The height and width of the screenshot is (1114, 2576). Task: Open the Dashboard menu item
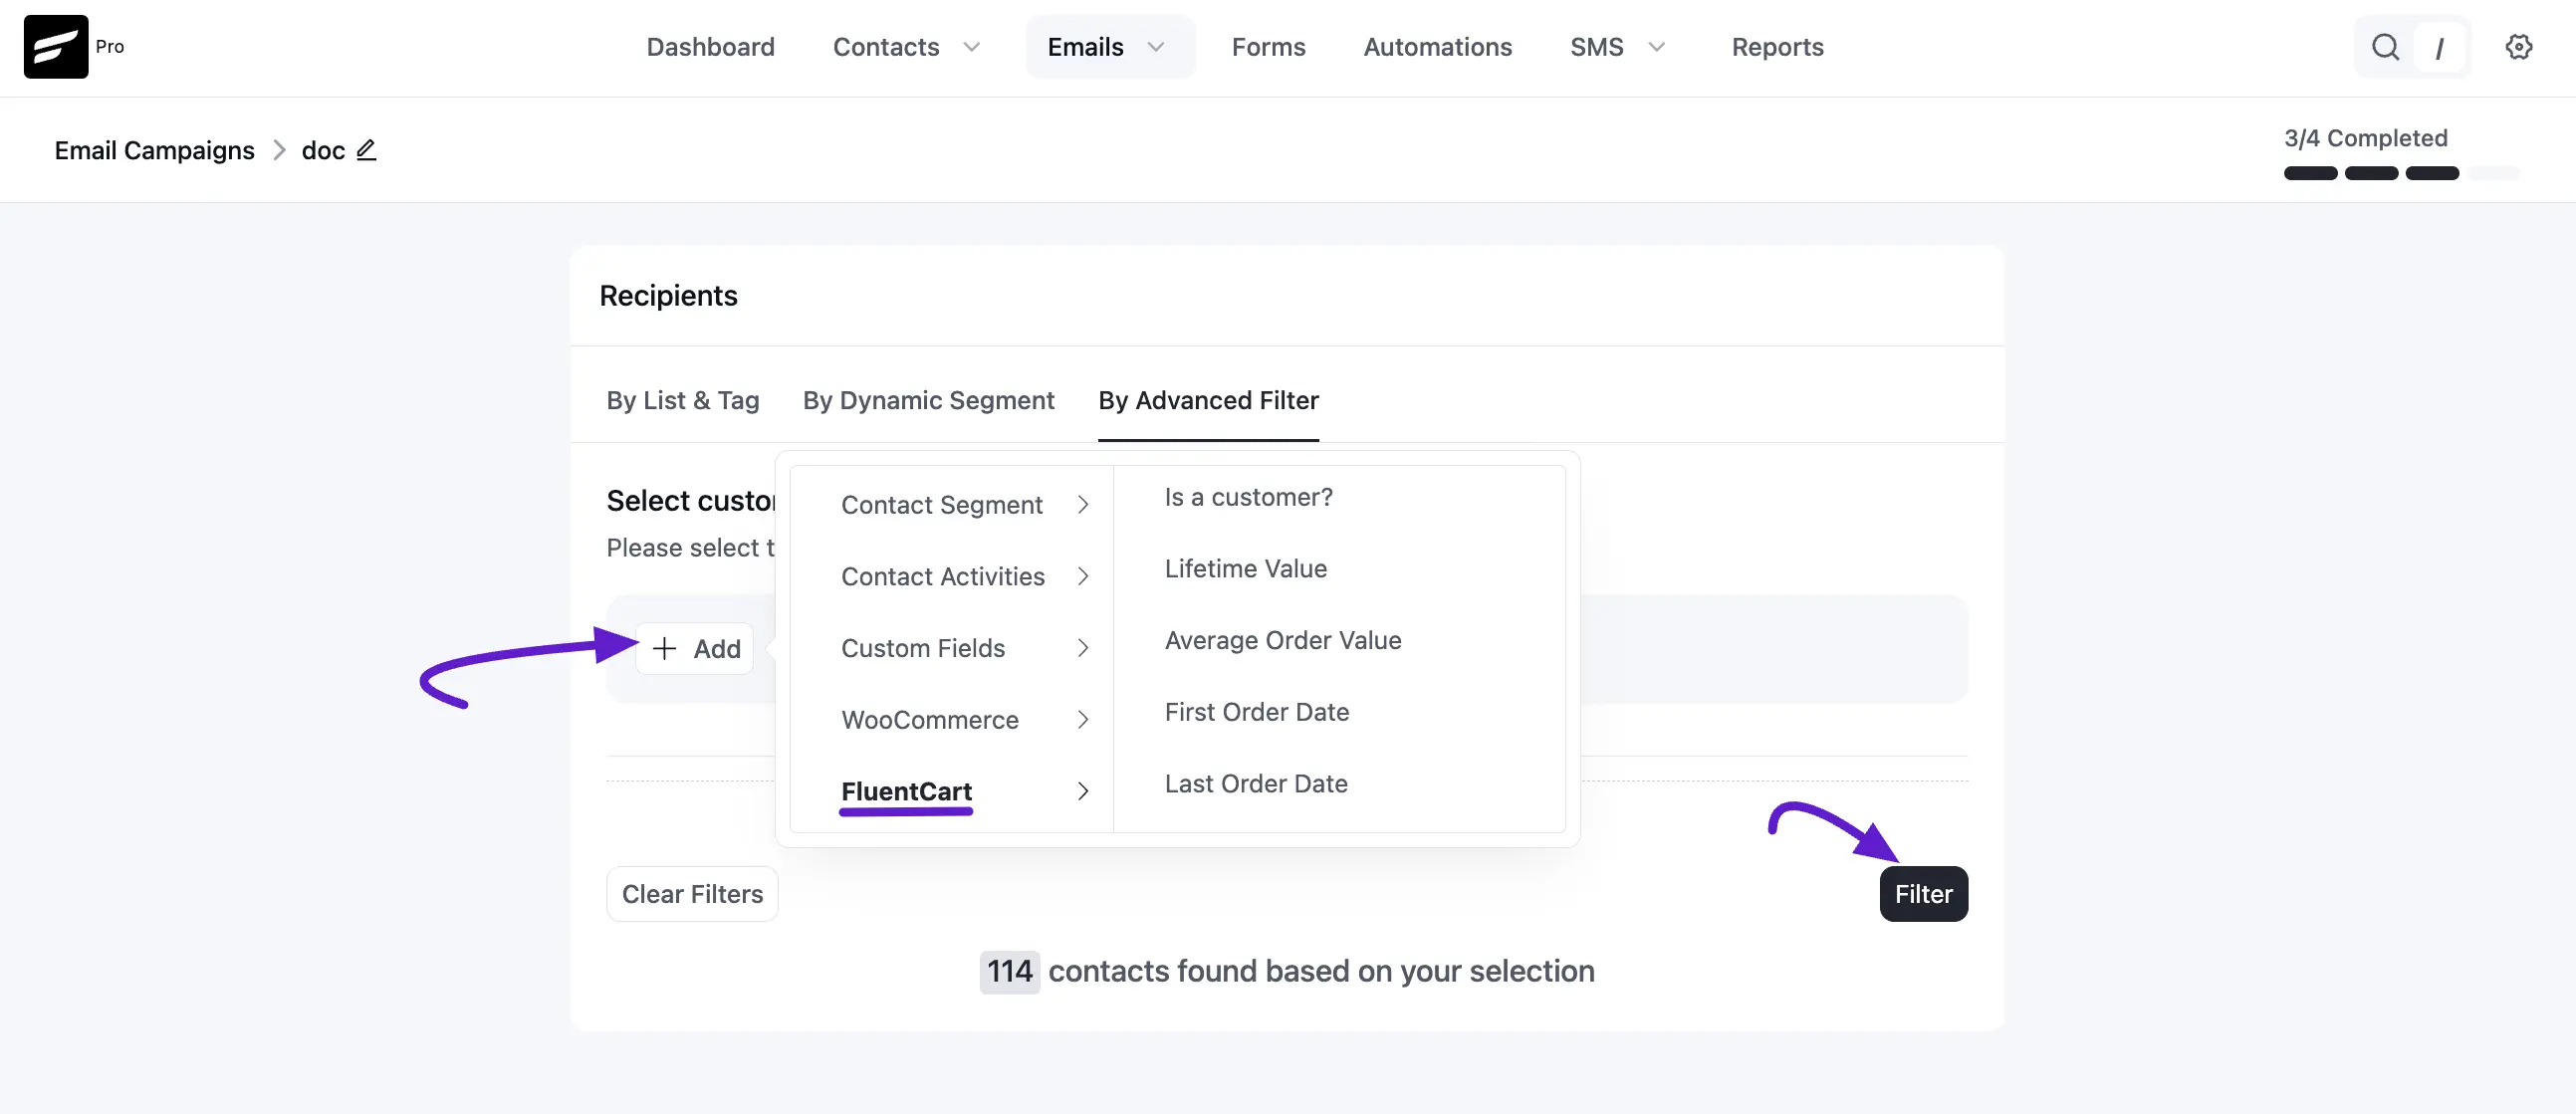click(x=710, y=47)
